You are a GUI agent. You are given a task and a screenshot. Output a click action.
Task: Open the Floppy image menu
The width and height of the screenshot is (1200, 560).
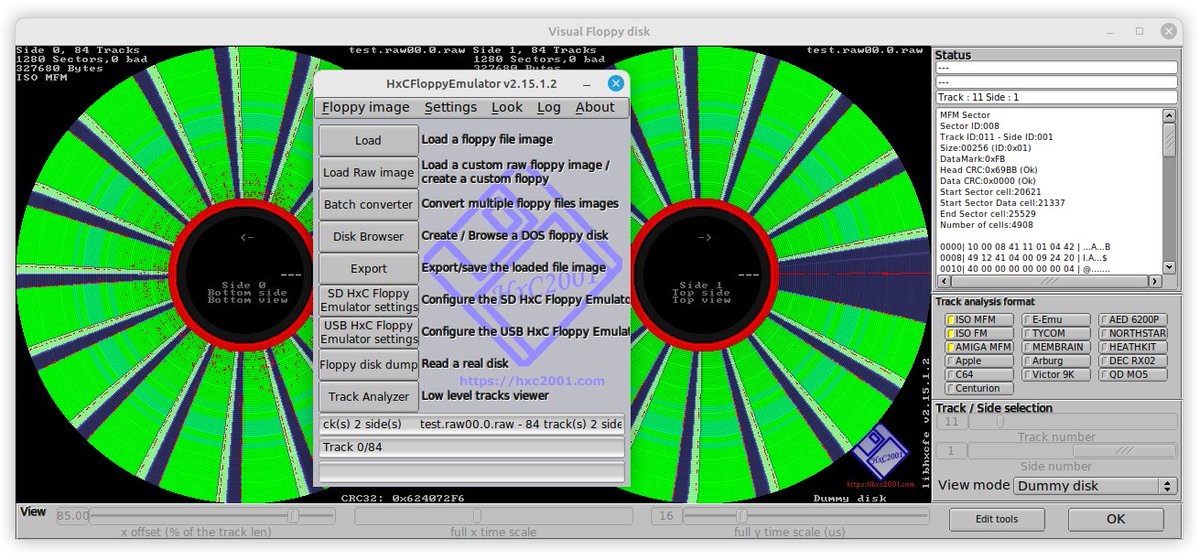pyautogui.click(x=366, y=107)
